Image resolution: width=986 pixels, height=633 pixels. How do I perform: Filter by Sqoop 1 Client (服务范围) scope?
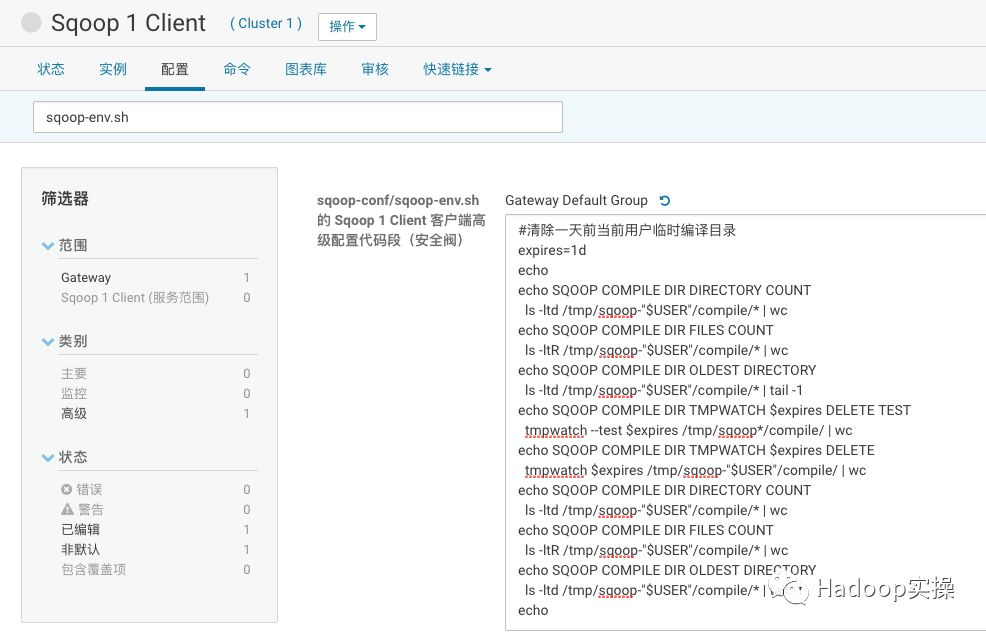[x=135, y=297]
